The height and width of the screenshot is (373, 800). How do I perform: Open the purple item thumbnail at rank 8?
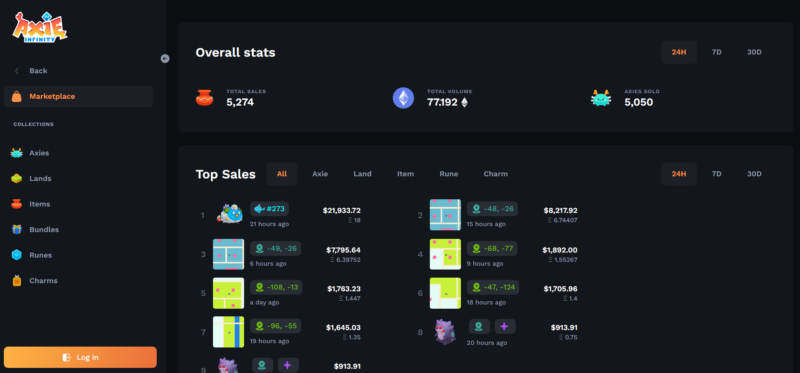(x=445, y=332)
